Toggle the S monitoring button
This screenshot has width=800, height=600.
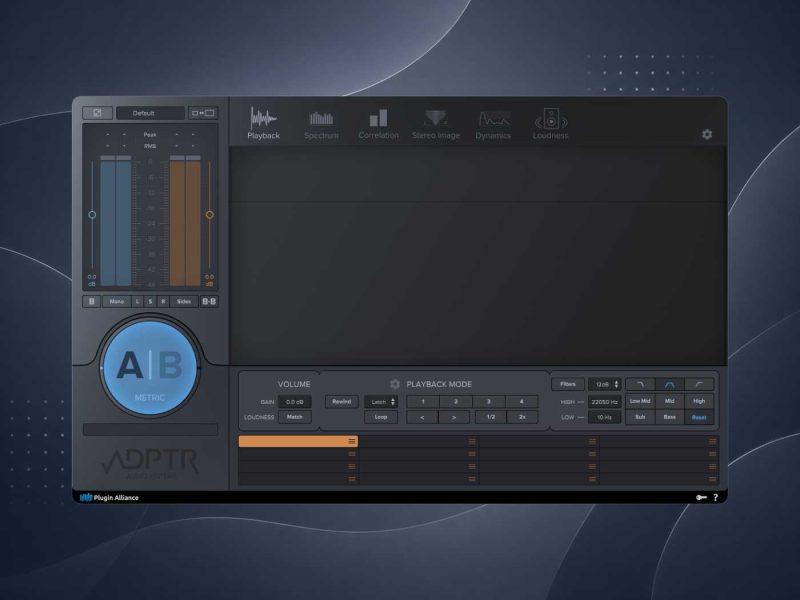[x=150, y=302]
